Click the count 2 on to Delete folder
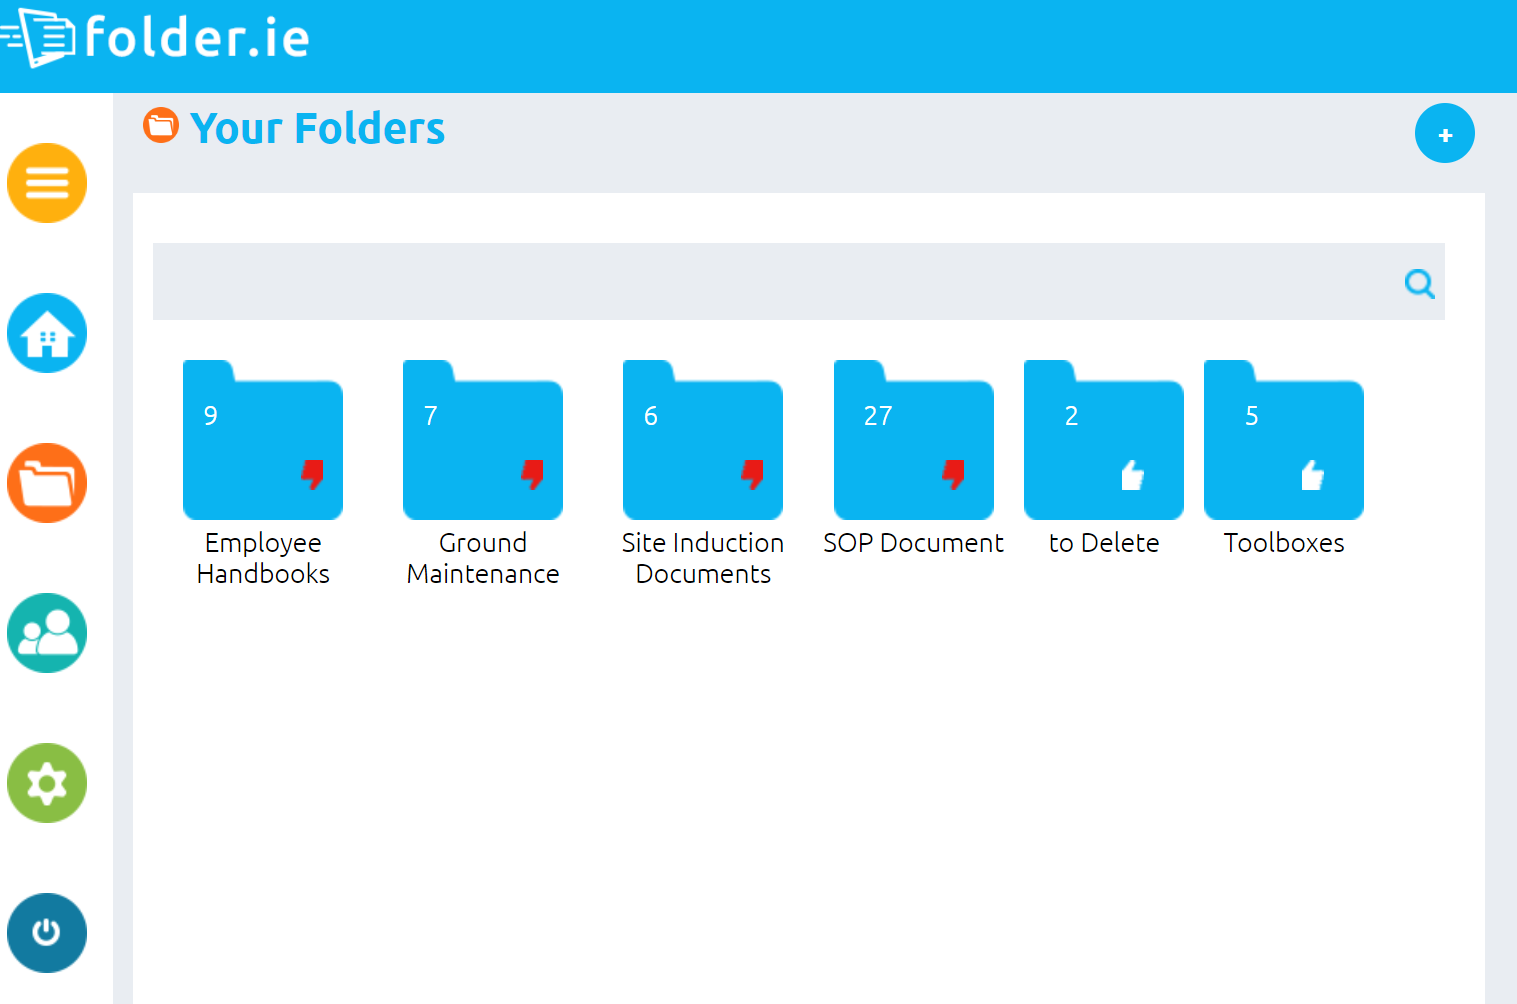Screen dimensions: 1517x1004 click(x=1072, y=416)
